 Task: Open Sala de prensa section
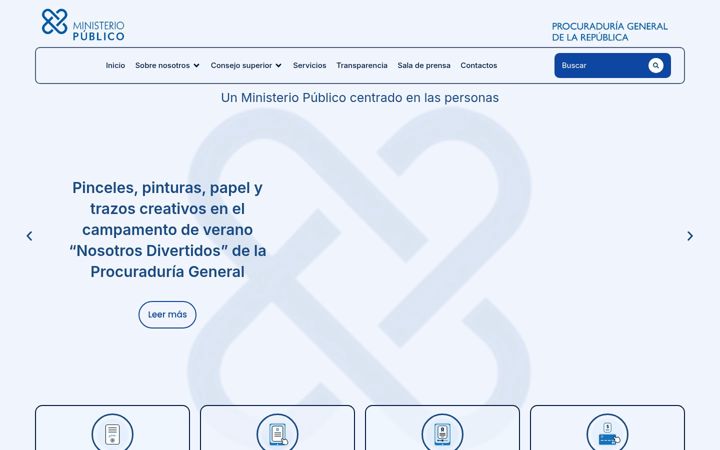[x=424, y=65]
